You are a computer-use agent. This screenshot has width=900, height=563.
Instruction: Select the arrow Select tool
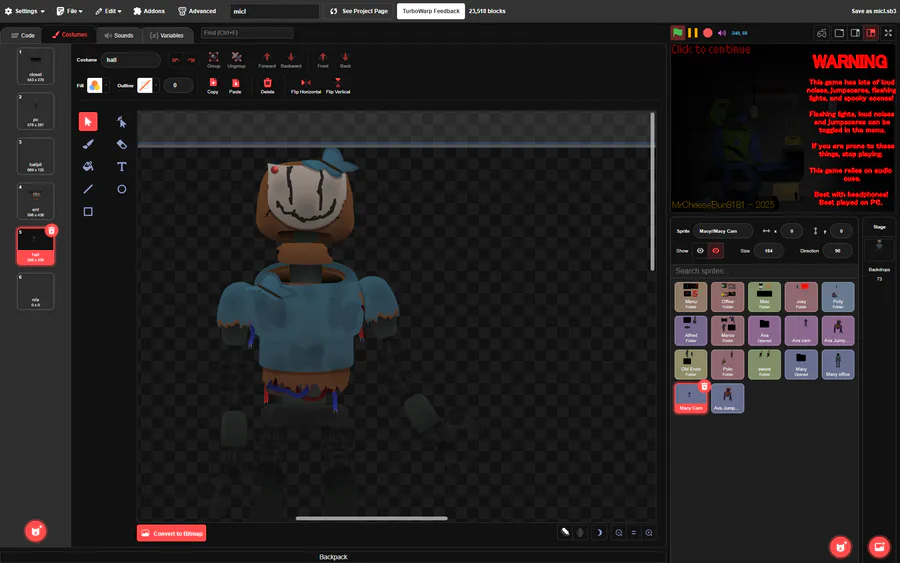(88, 122)
